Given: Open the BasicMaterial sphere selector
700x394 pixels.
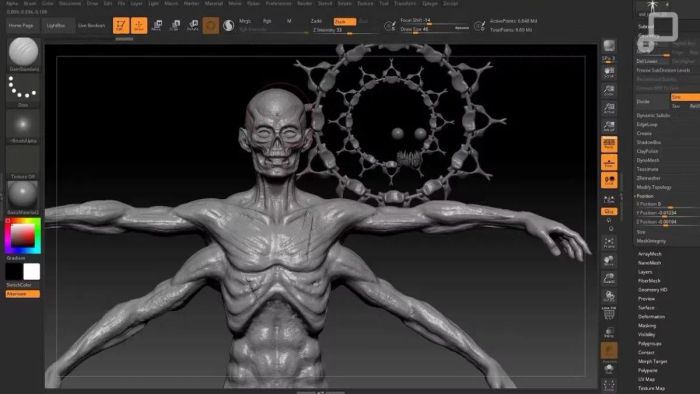Looking at the screenshot, I should 23,196.
